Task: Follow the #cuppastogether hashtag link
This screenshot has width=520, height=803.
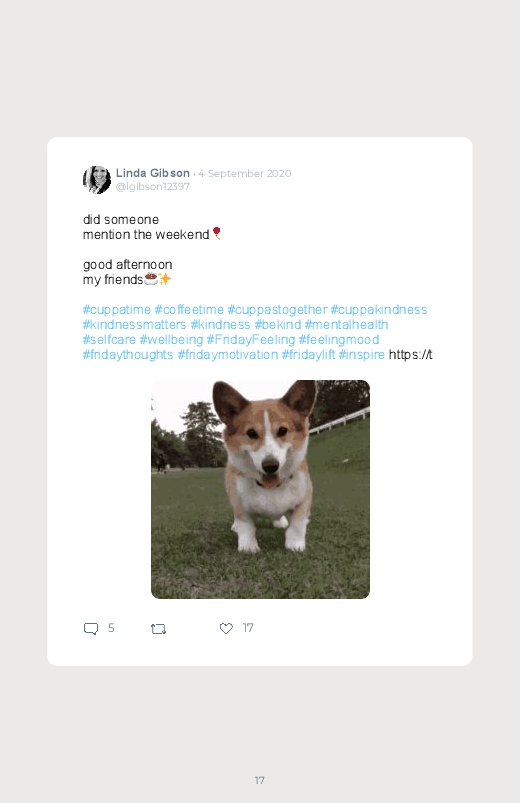Action: [277, 310]
